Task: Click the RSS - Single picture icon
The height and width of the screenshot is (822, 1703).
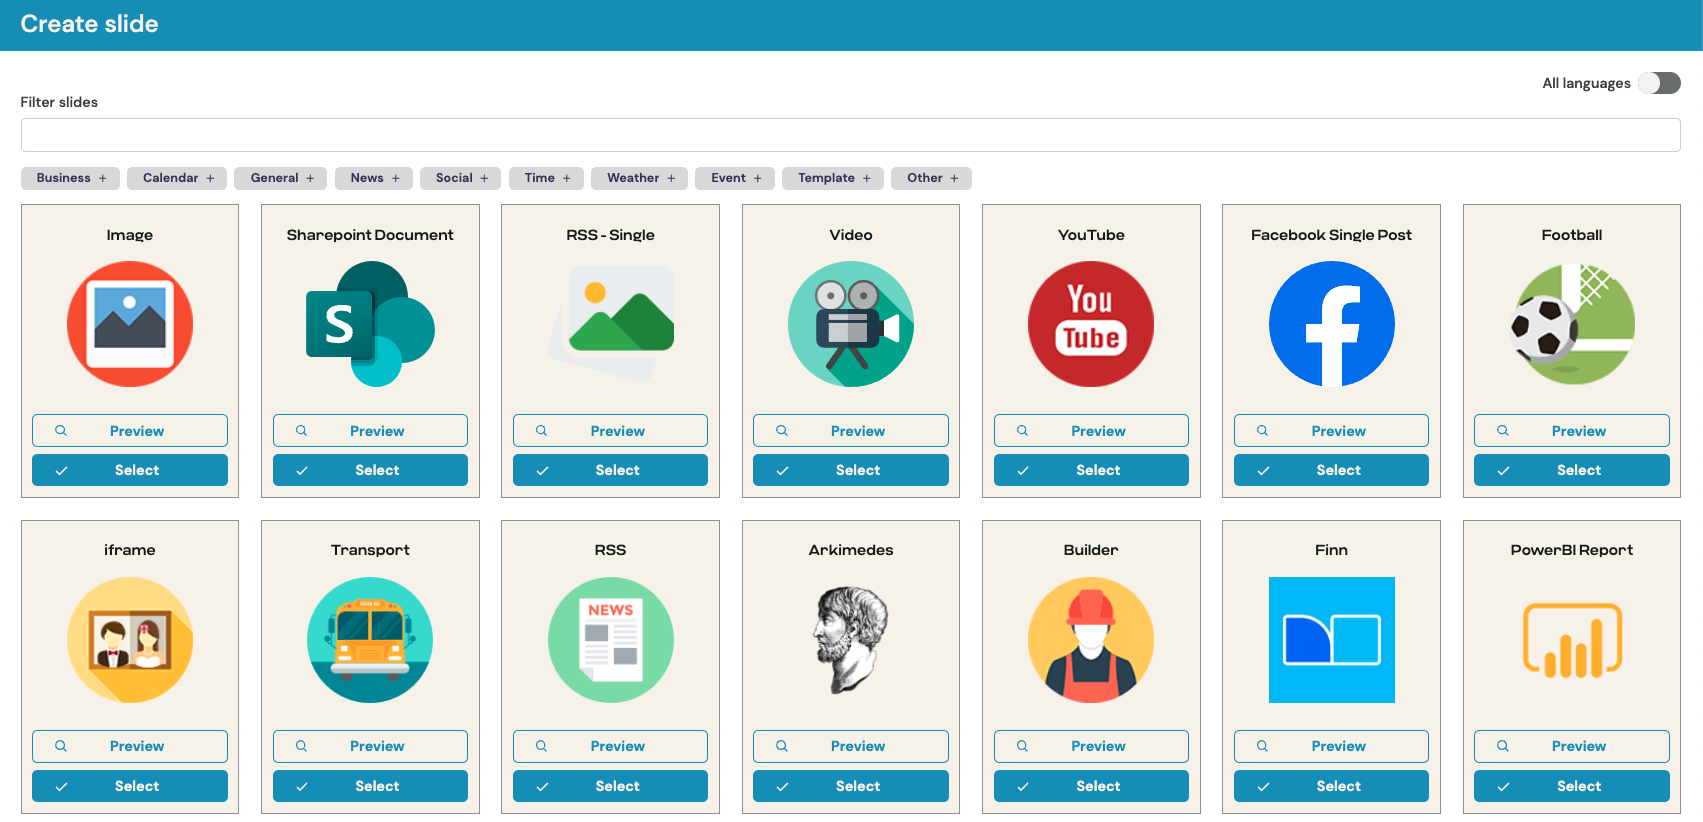Action: [x=611, y=324]
